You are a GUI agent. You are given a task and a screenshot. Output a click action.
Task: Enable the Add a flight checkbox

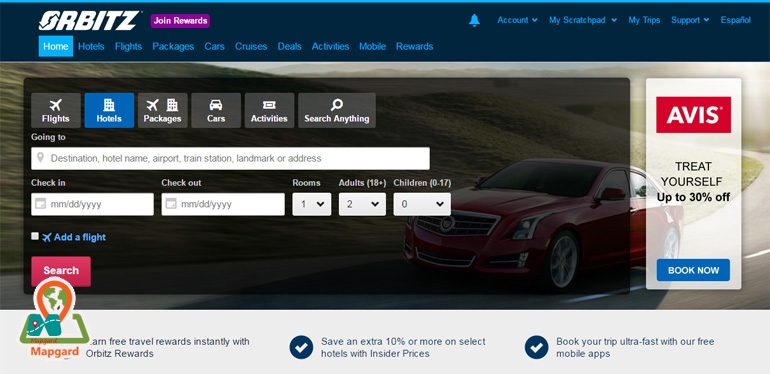tap(35, 236)
